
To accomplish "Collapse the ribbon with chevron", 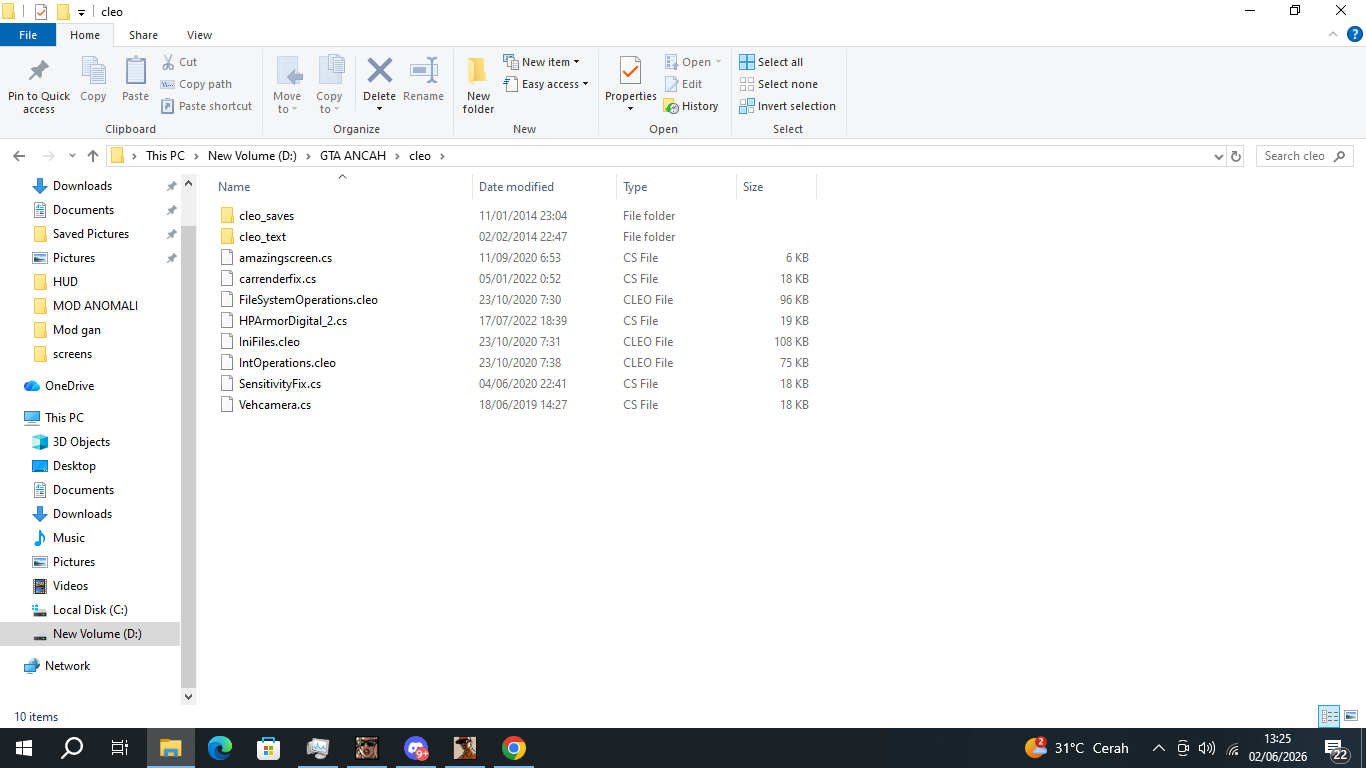I will click(1333, 34).
